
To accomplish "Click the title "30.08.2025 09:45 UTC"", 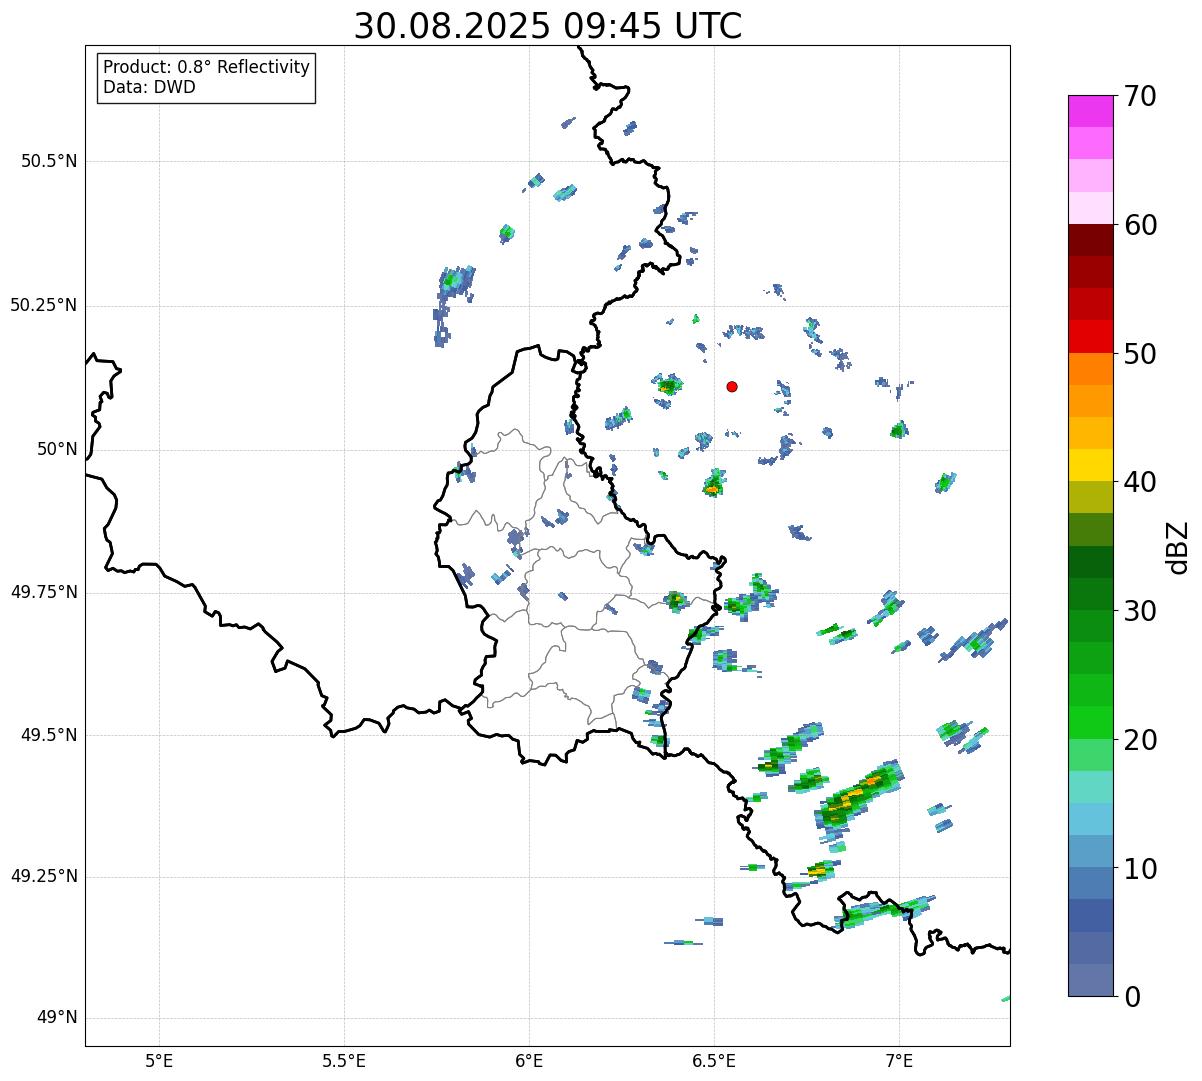I will (548, 26).
